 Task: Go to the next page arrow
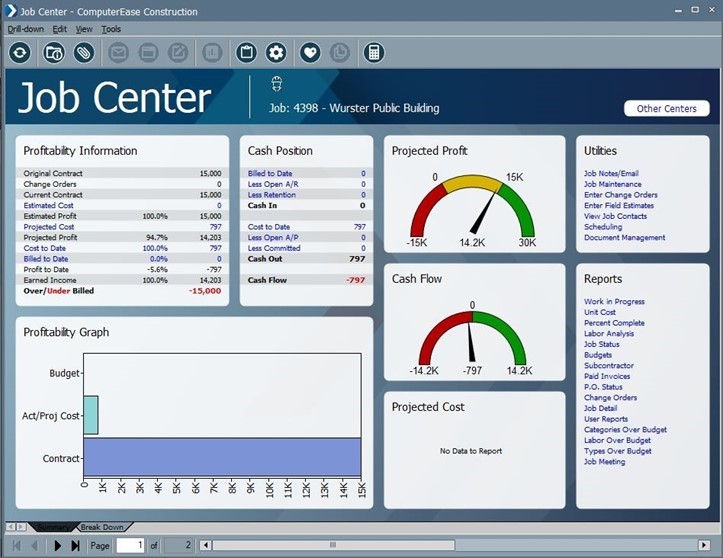(57, 545)
